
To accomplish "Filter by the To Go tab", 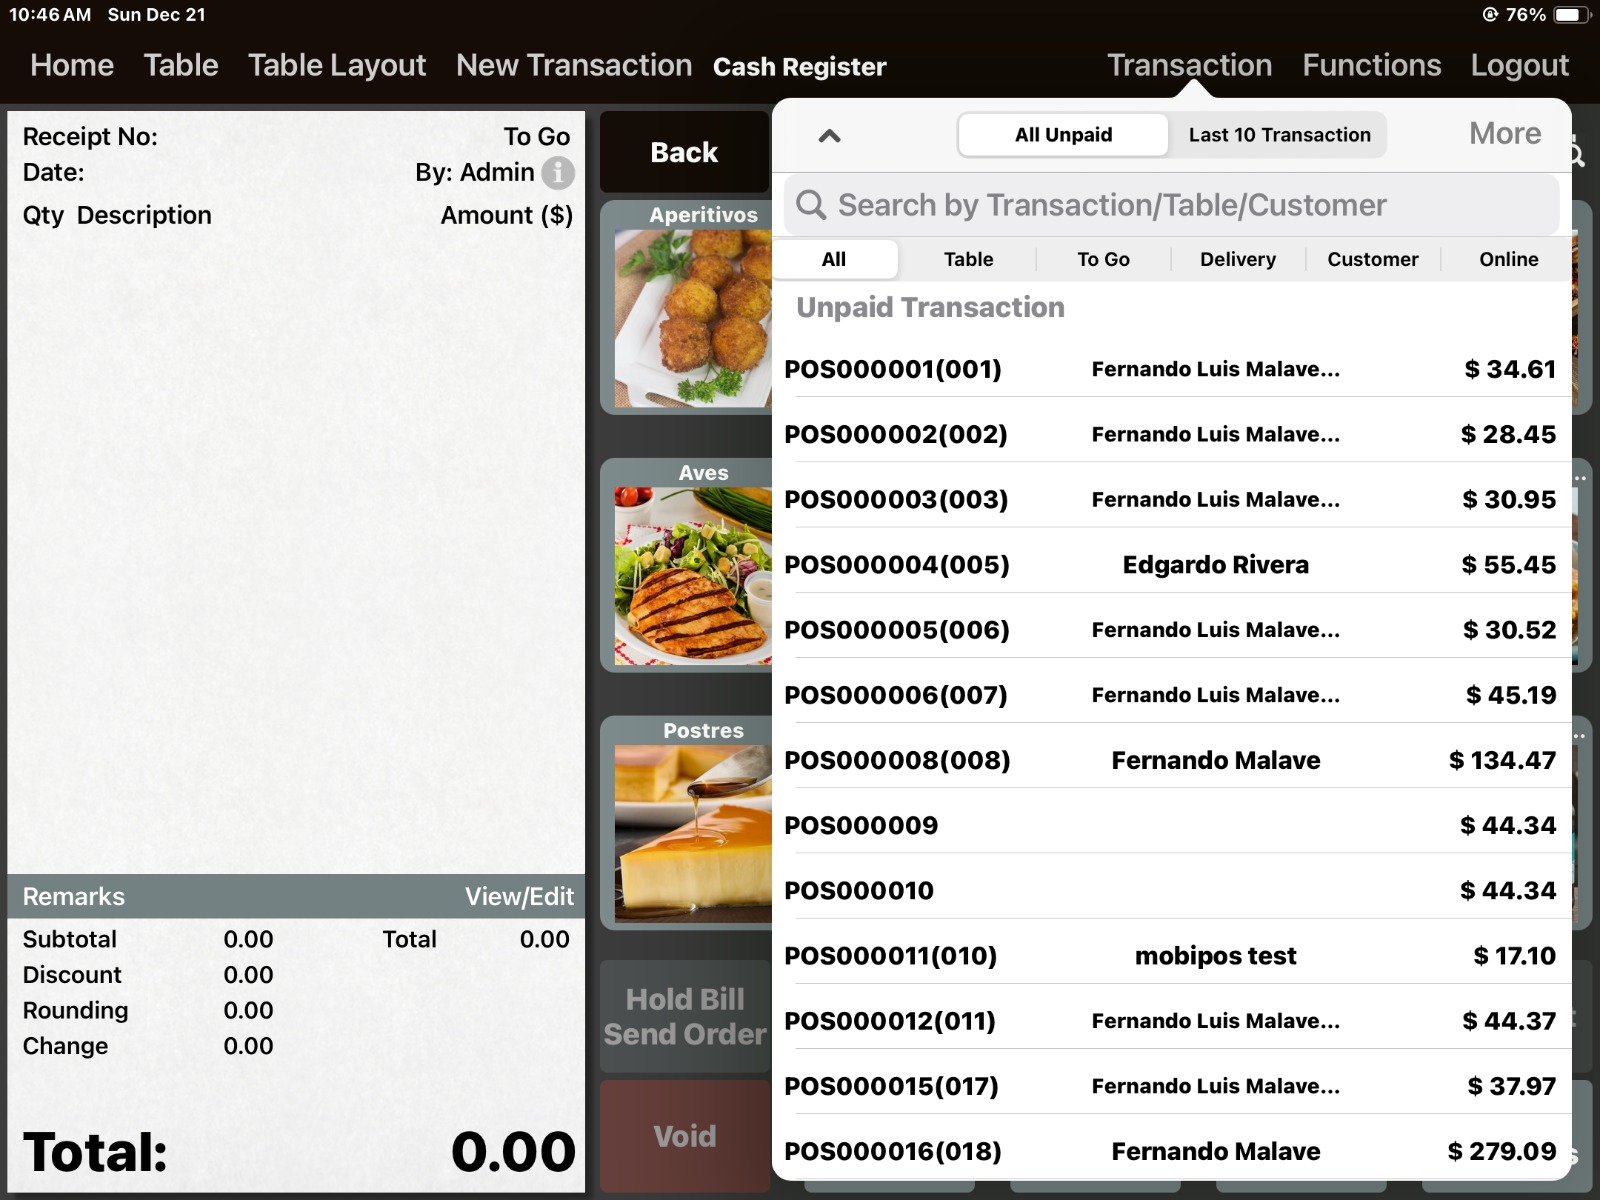I will pos(1103,259).
